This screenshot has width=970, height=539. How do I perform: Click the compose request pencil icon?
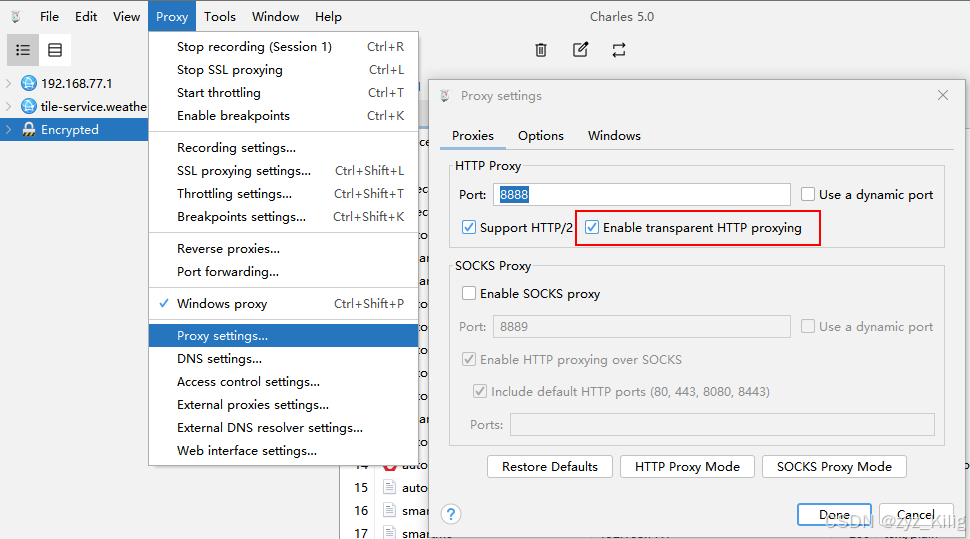[580, 50]
